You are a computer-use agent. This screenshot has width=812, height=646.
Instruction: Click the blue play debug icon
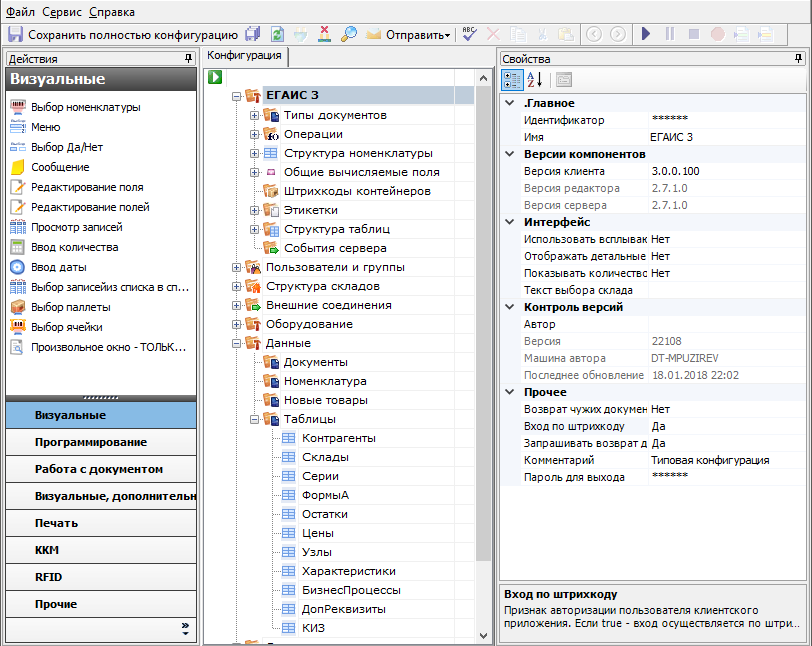click(645, 34)
